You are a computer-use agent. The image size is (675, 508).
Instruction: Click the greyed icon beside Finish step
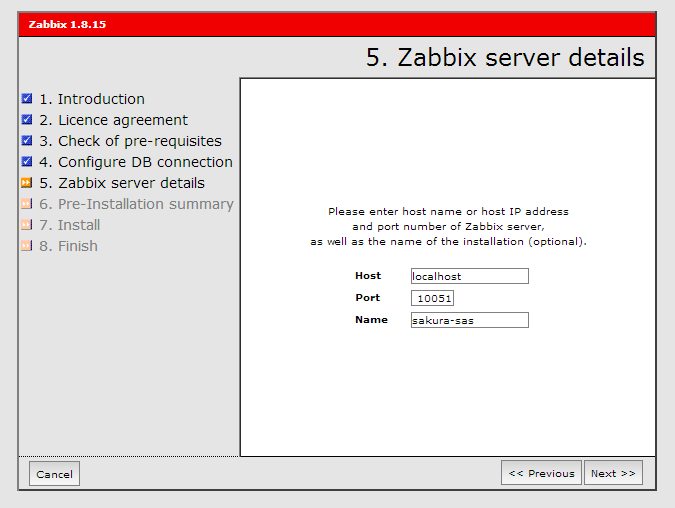(x=27, y=246)
